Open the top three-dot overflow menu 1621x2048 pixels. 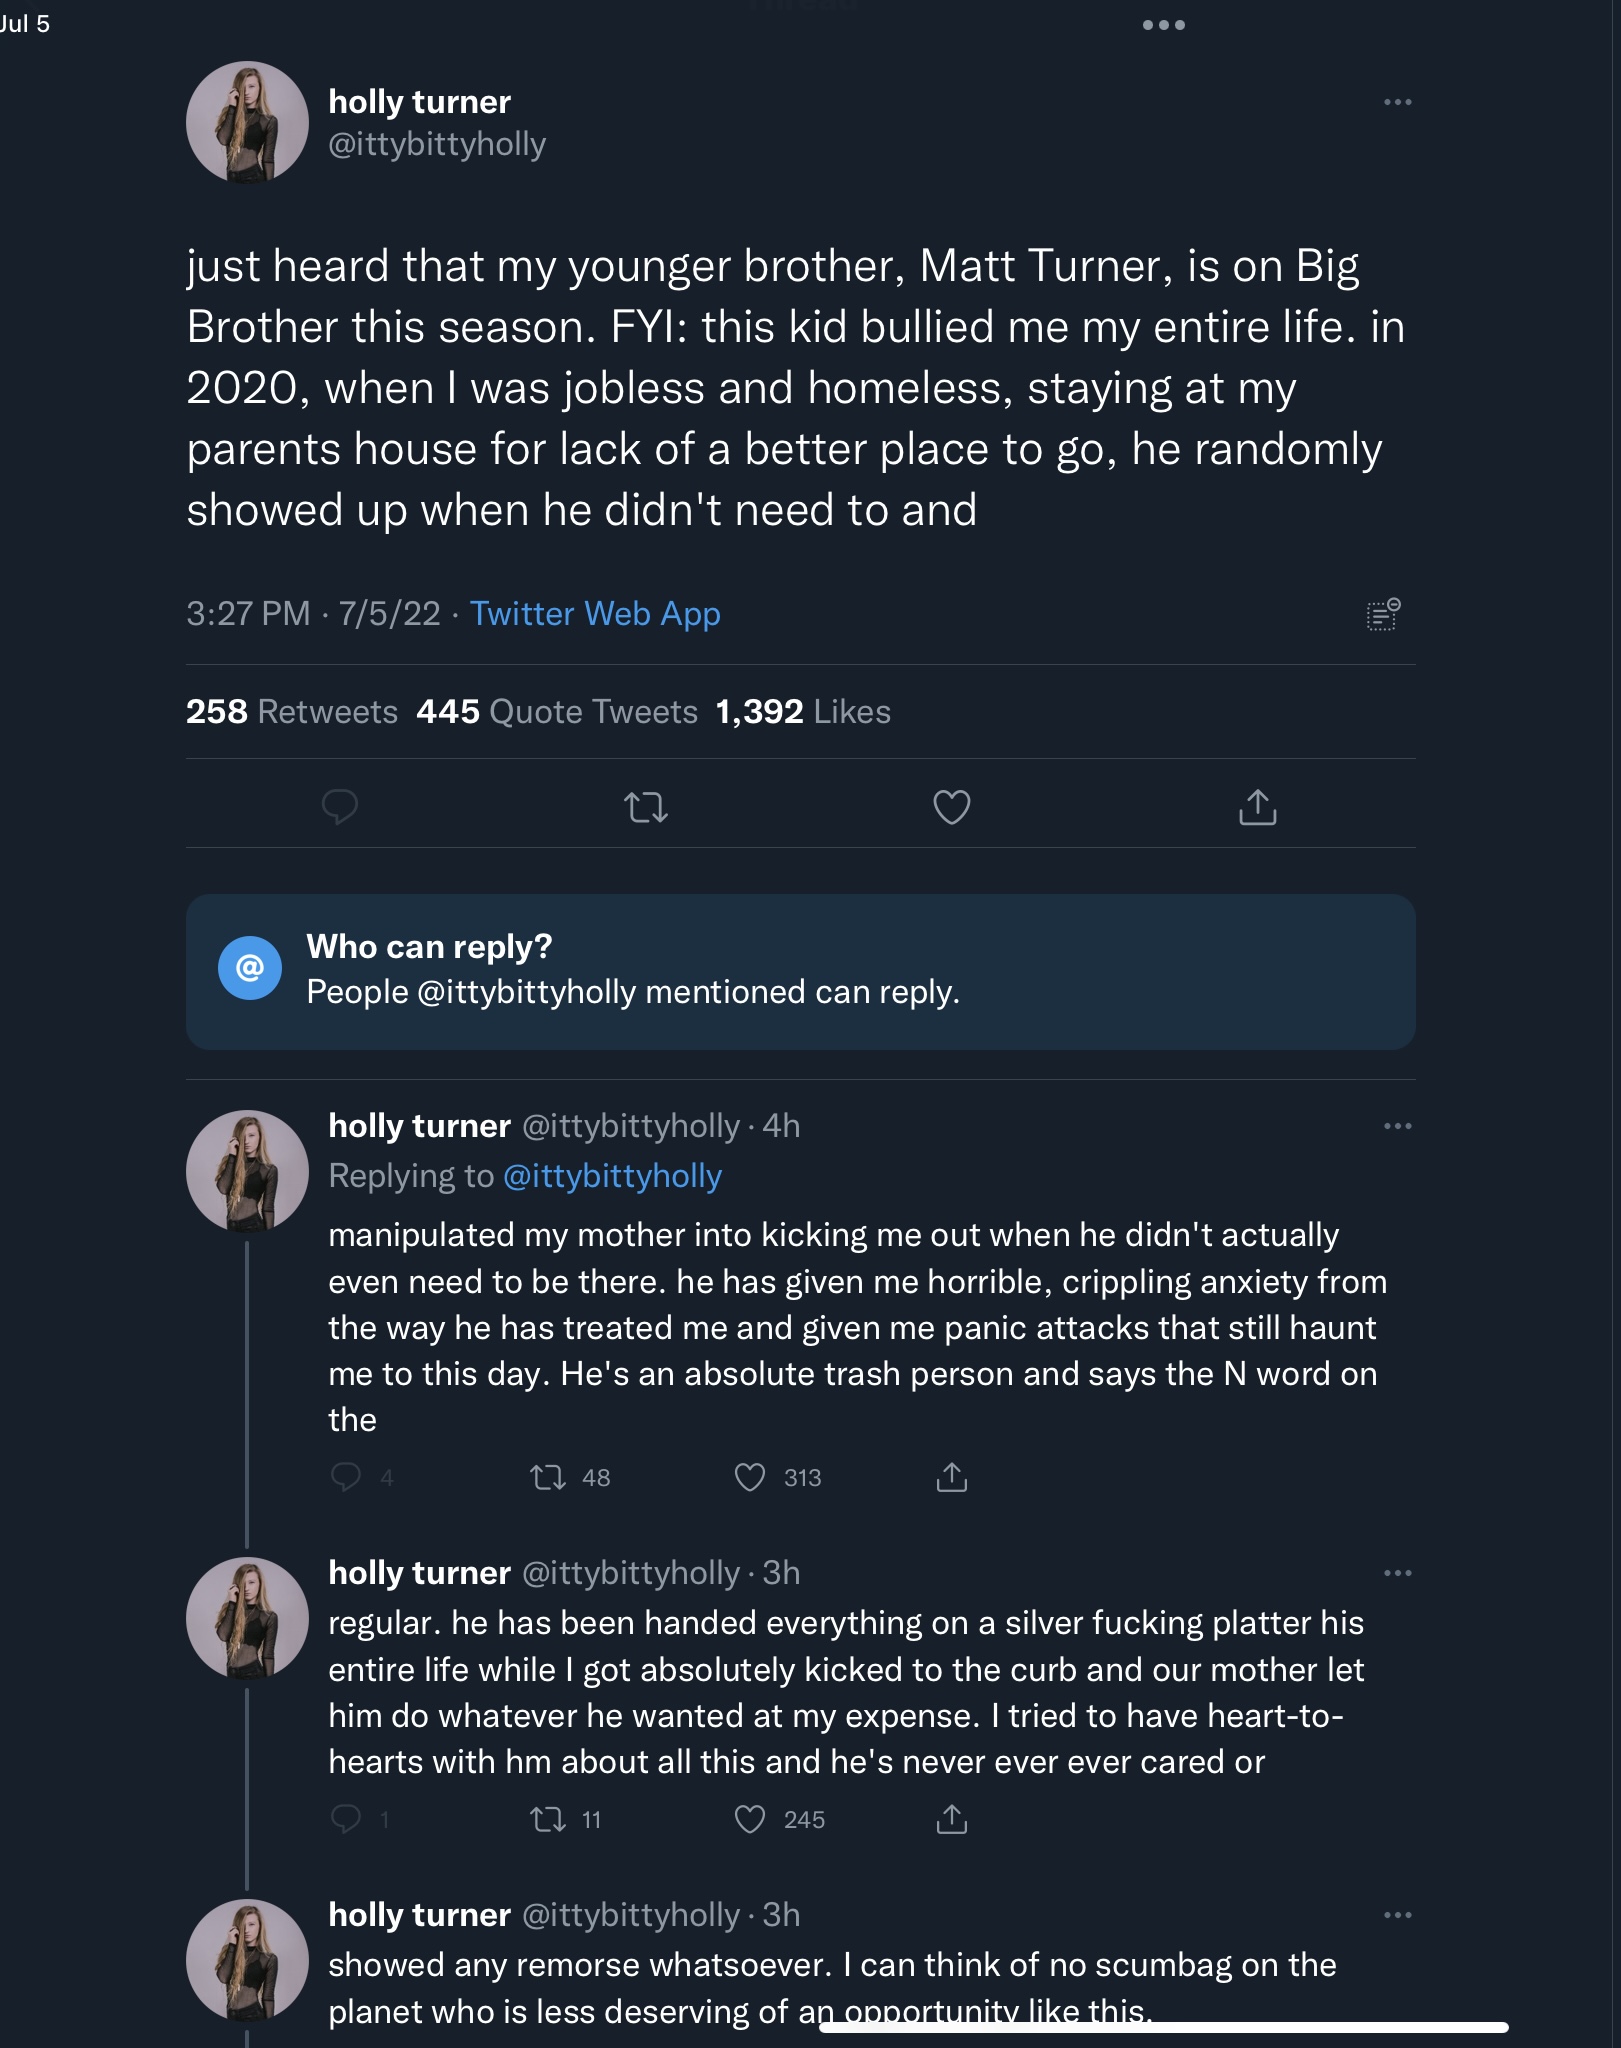coord(1163,25)
